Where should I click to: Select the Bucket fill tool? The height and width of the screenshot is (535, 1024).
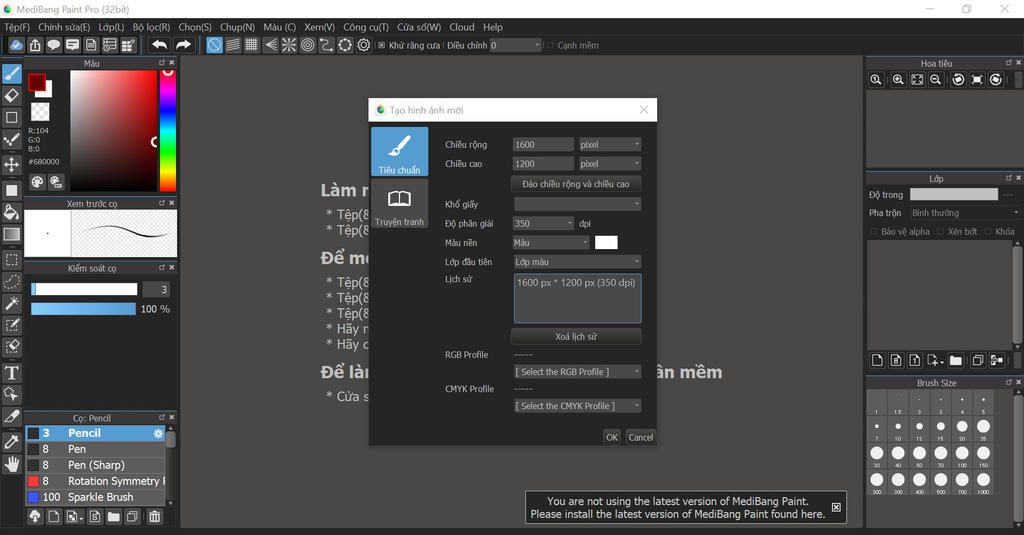pos(12,212)
